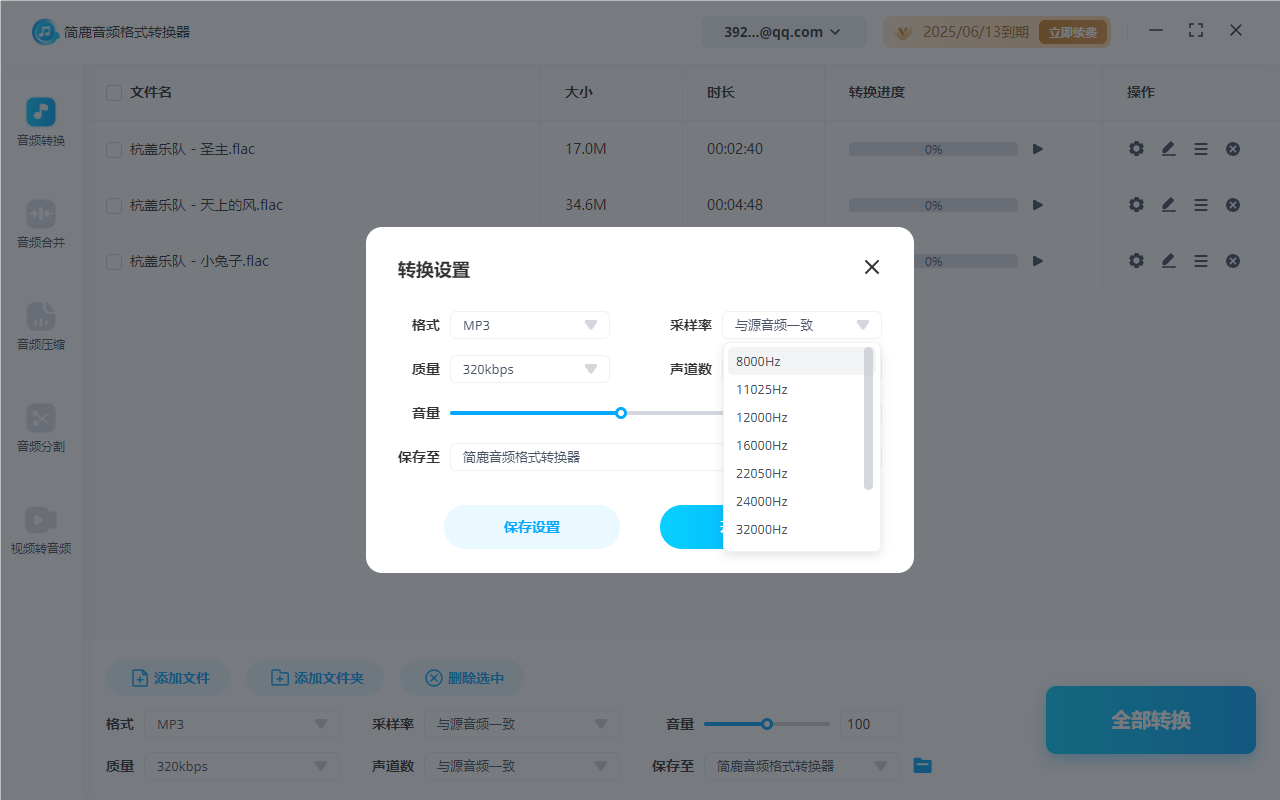Check the checkbox for 杭盖乐队 - 圣主.flac

coord(114,148)
